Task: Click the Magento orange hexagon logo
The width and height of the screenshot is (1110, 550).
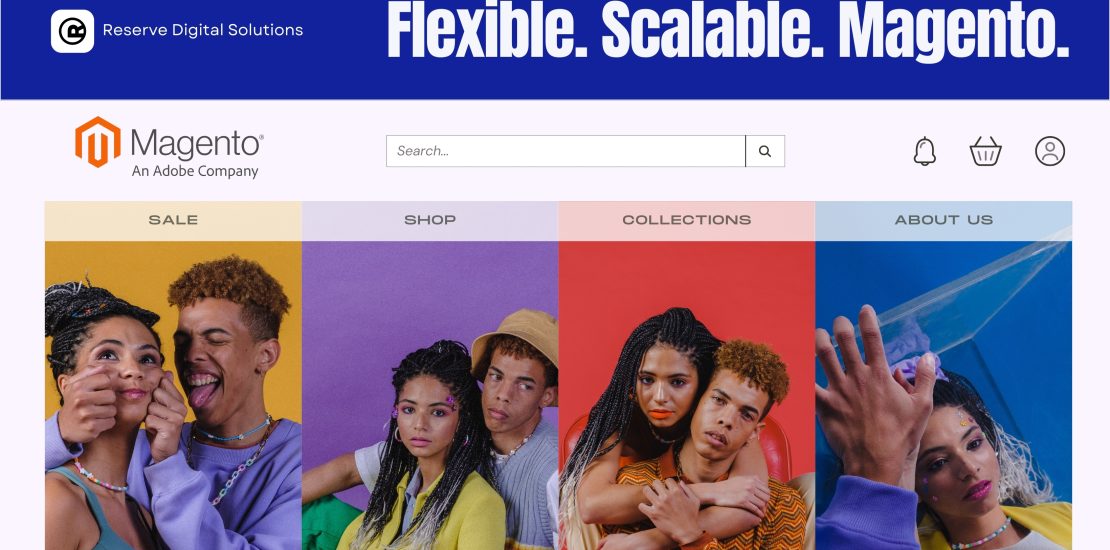Action: pos(98,142)
